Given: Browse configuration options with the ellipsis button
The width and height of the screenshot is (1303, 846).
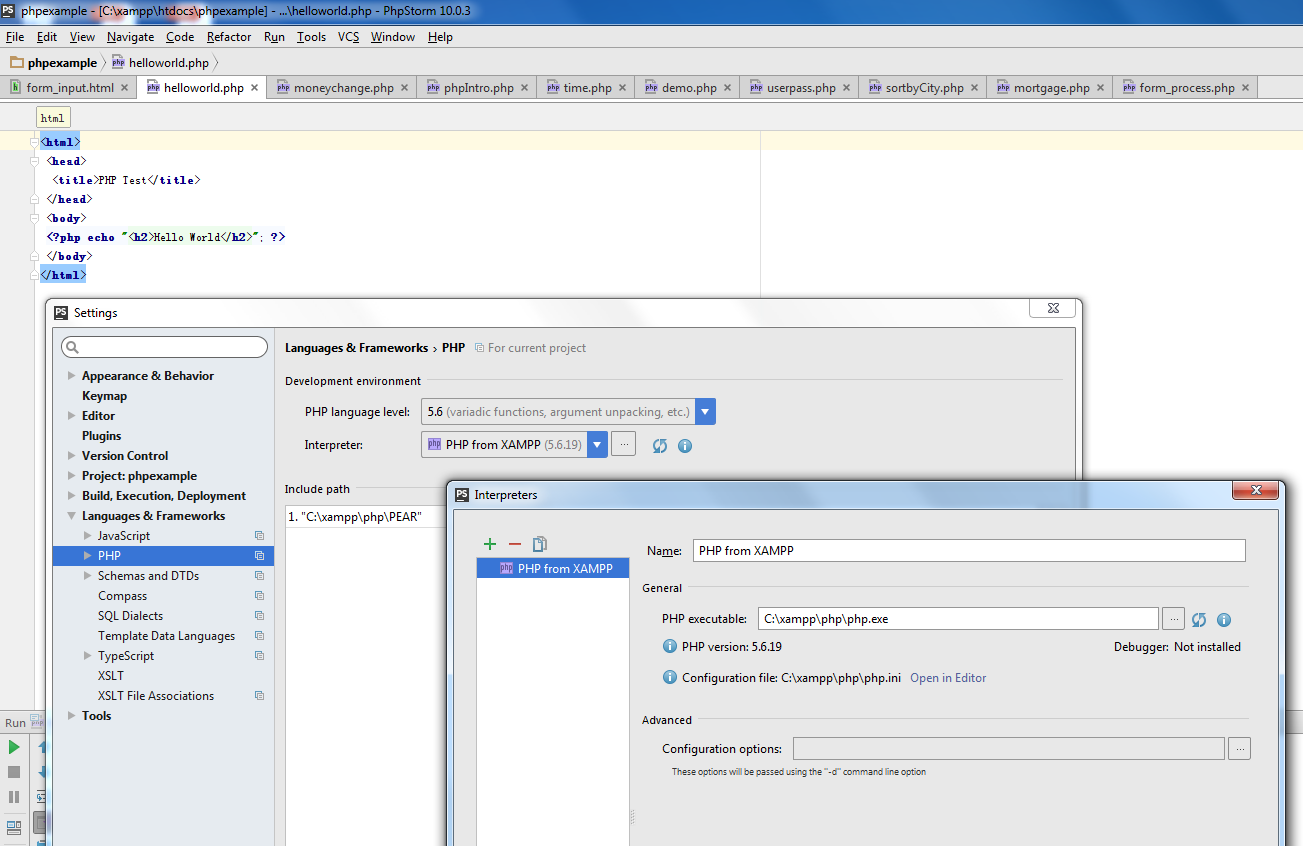Looking at the screenshot, I should pyautogui.click(x=1239, y=748).
